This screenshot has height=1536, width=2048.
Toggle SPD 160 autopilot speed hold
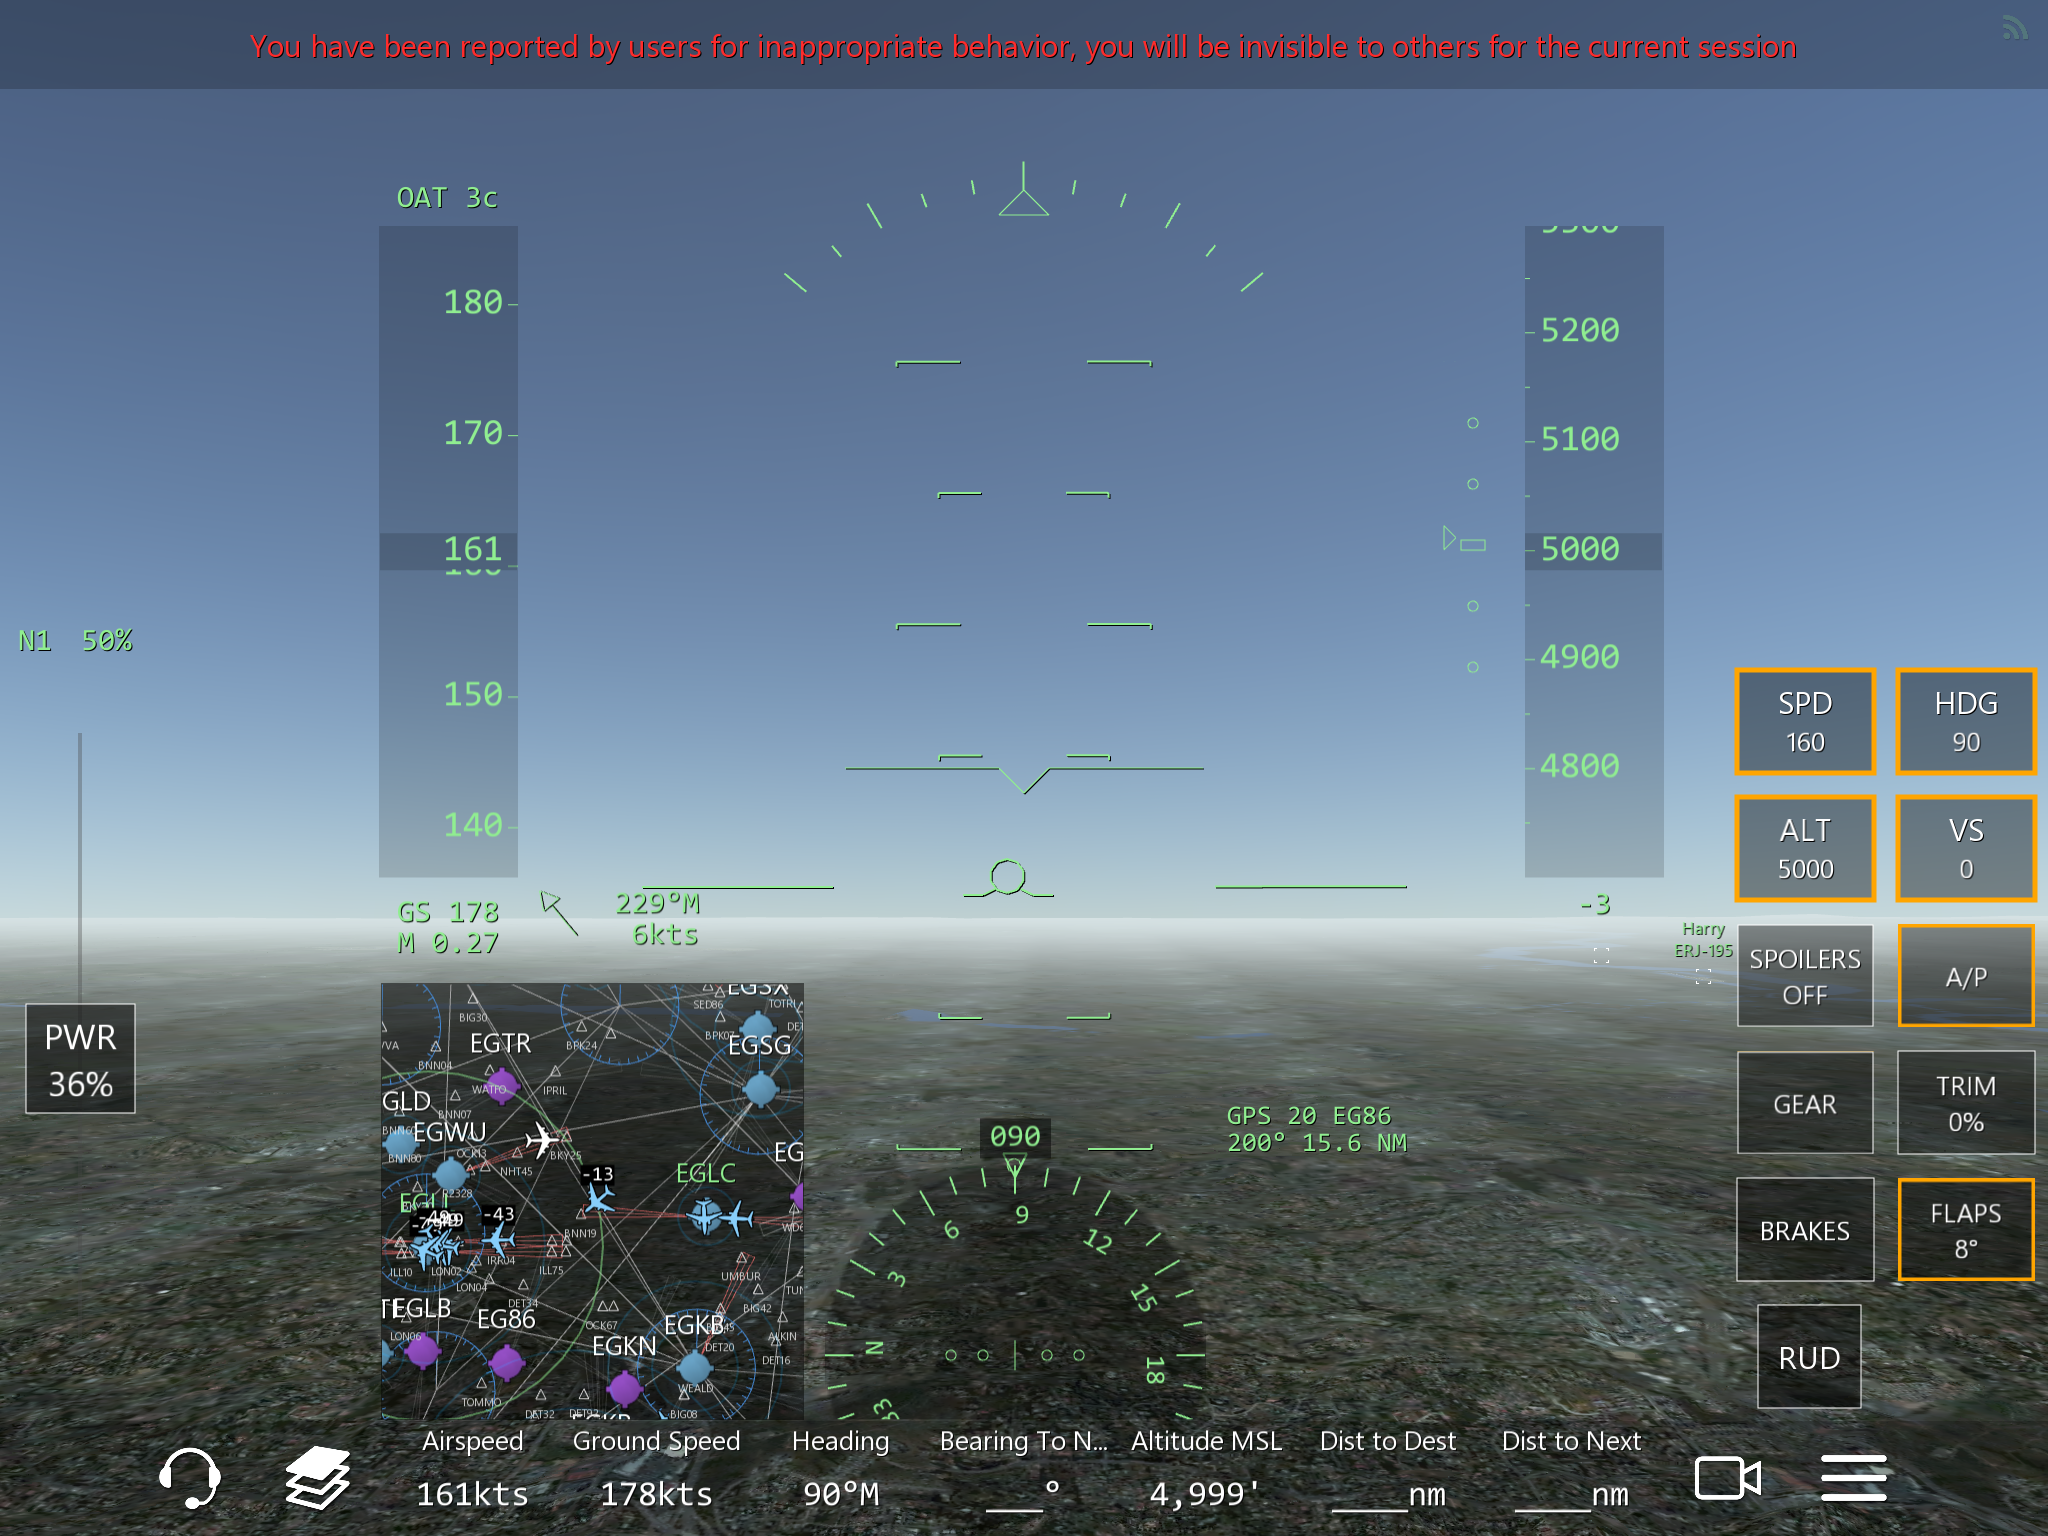pos(1805,721)
